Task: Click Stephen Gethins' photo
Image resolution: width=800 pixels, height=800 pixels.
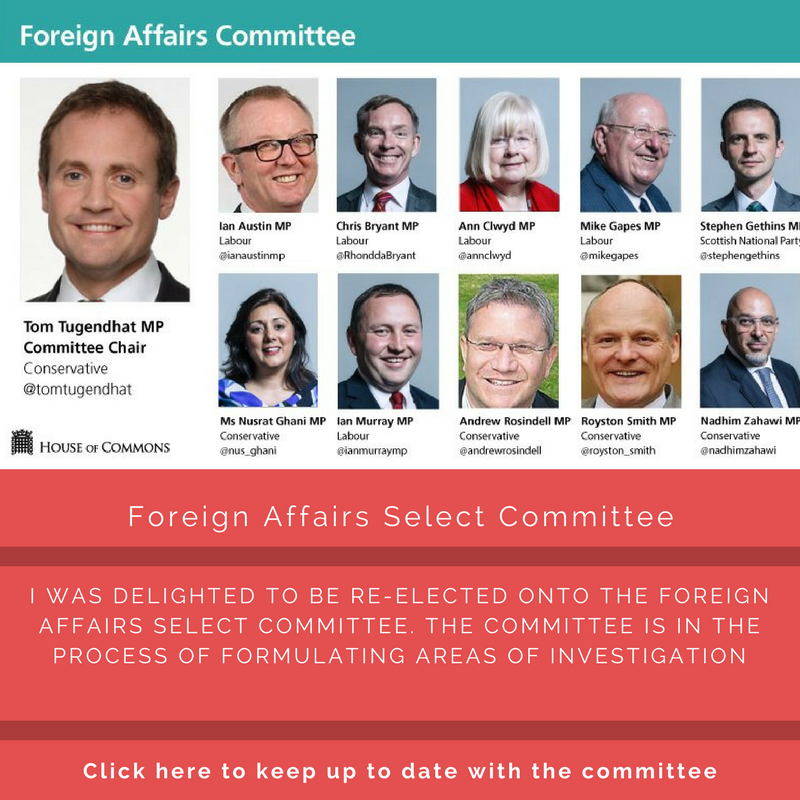Action: tap(750, 145)
